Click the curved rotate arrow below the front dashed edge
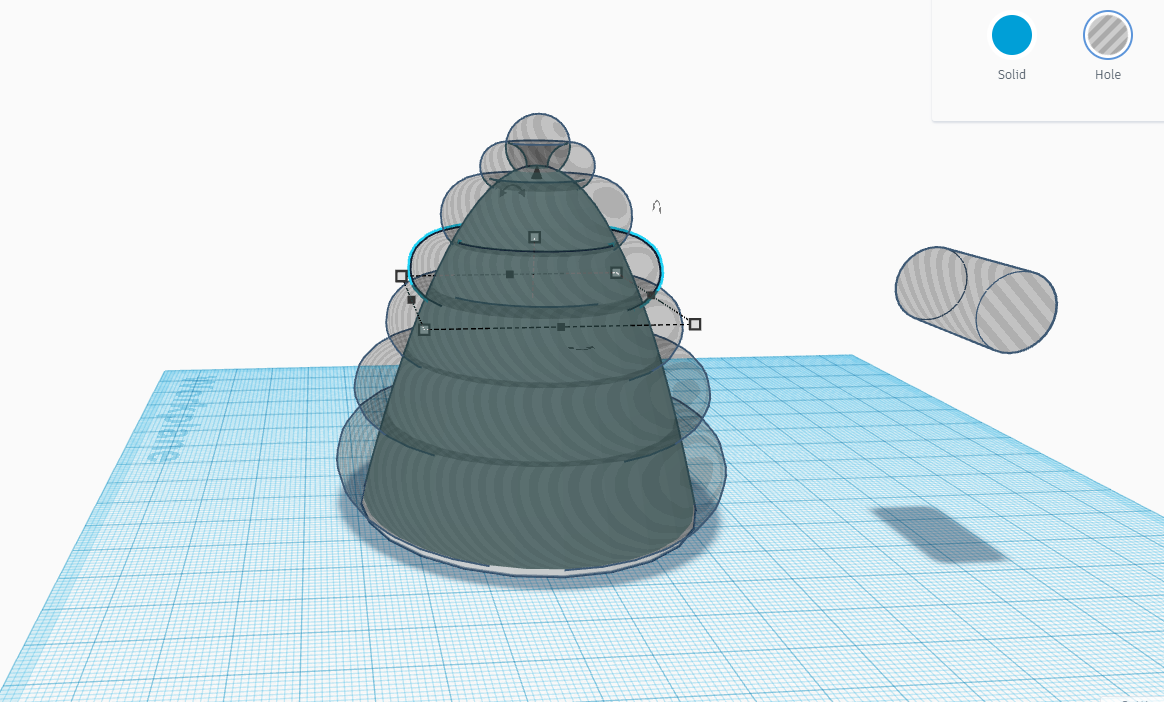1164x702 pixels. coord(581,347)
